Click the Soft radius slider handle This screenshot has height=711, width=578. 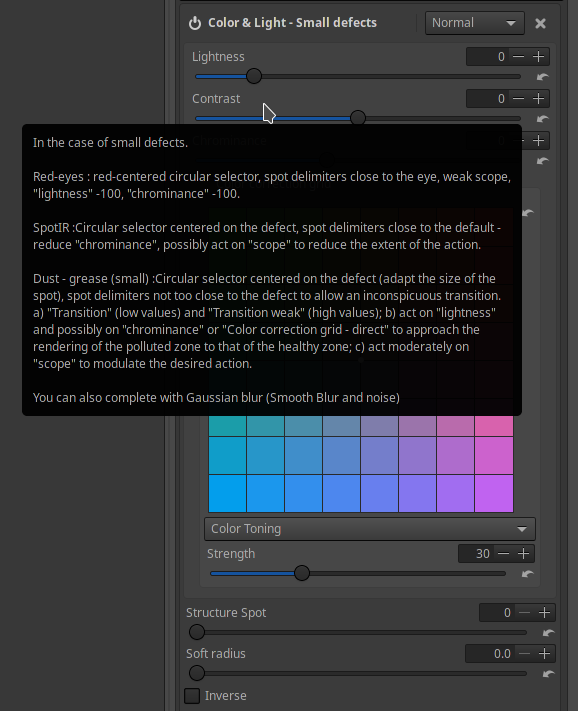coord(197,673)
